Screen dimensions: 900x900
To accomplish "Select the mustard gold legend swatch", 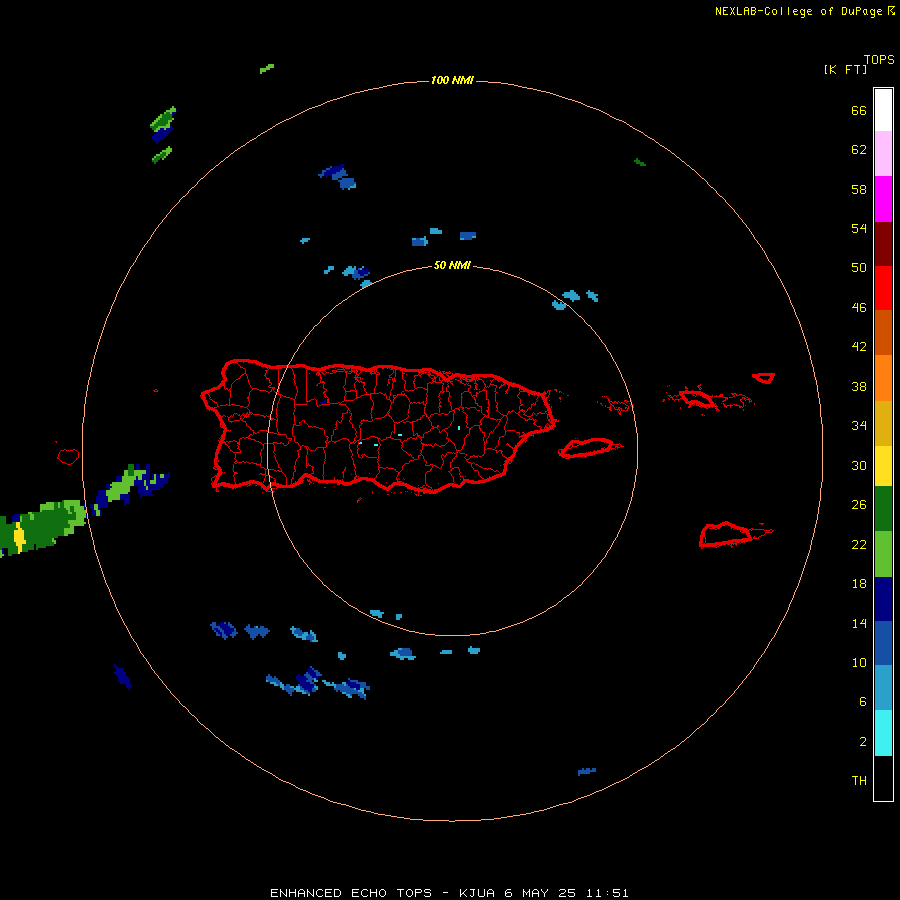I will click(x=883, y=423).
